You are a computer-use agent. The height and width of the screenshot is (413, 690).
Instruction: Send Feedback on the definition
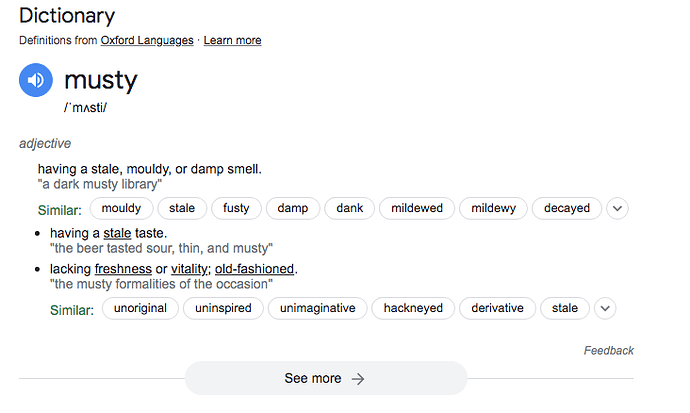tap(609, 351)
